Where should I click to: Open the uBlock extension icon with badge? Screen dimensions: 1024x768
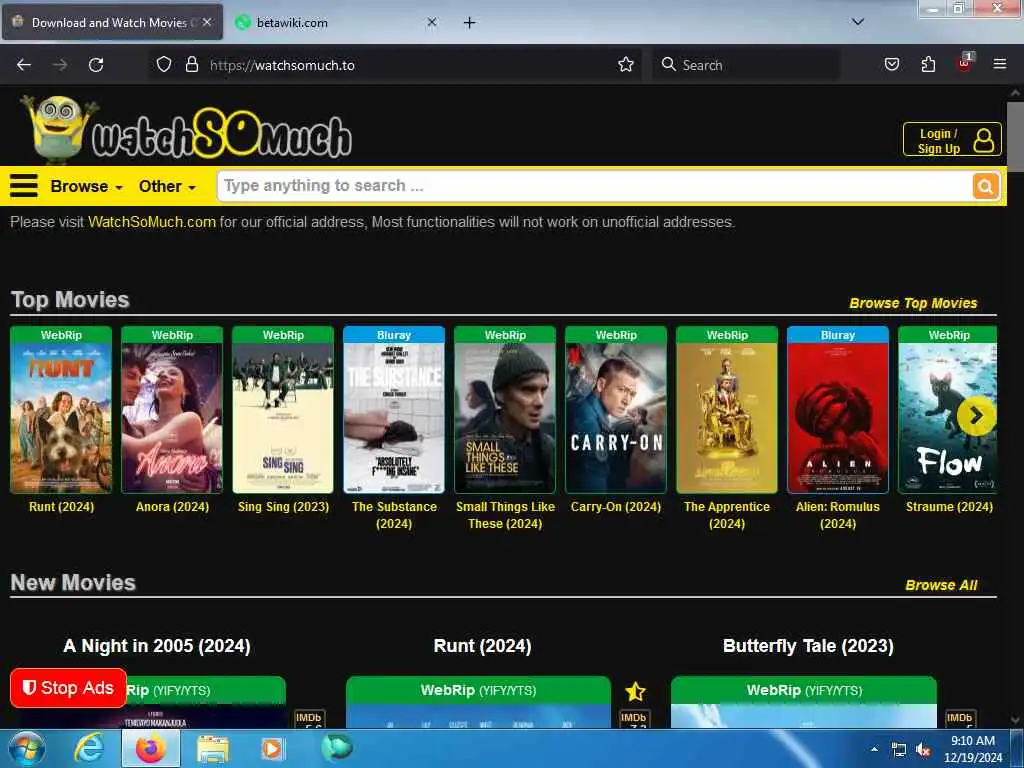pos(965,63)
